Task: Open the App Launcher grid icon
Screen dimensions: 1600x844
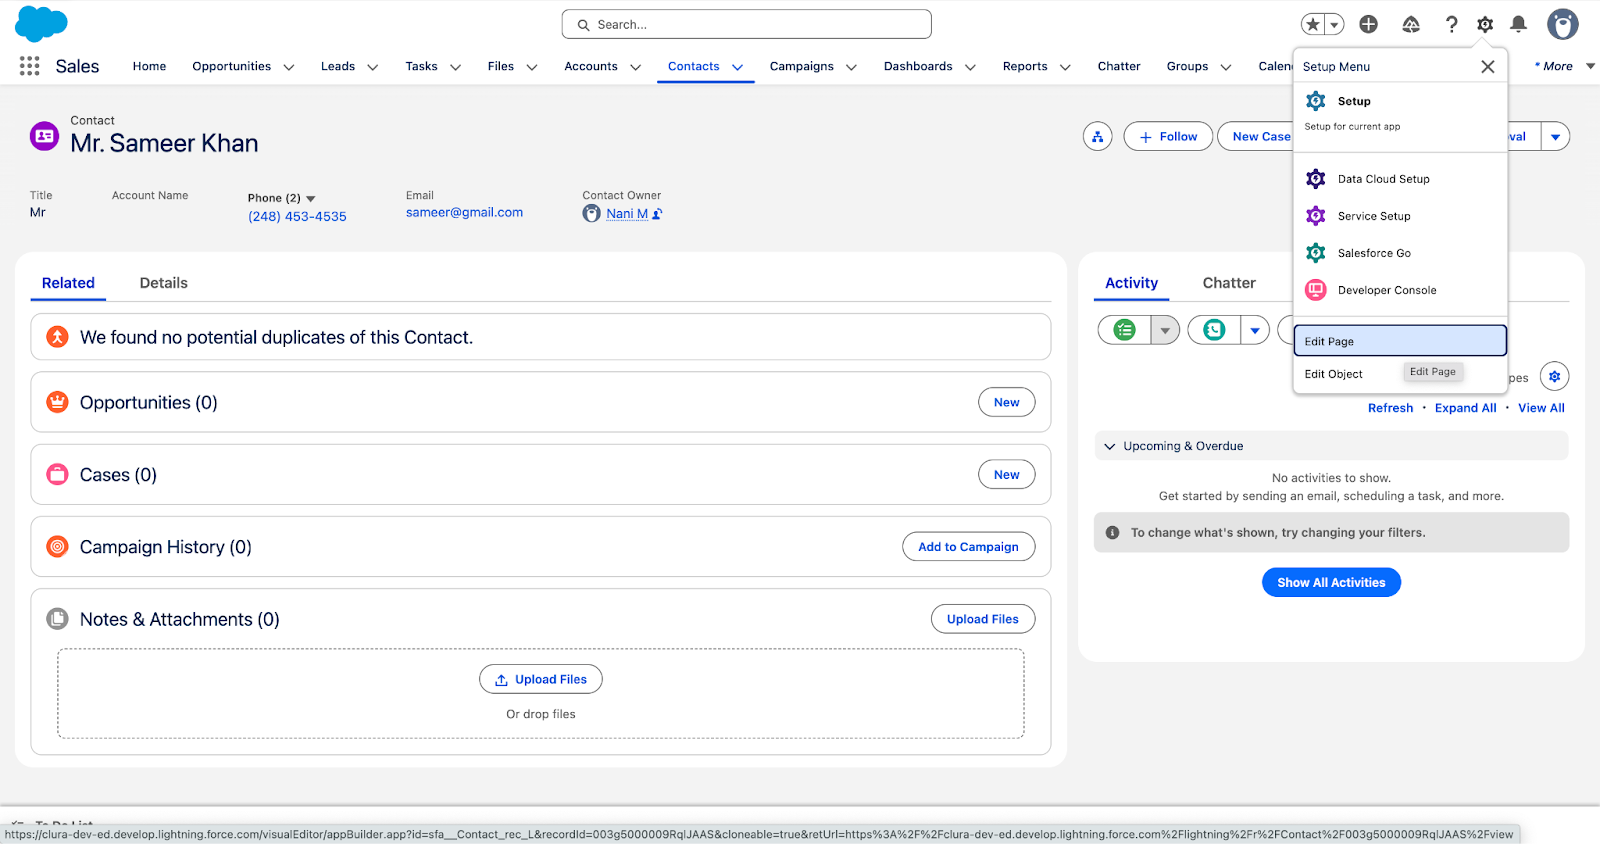Action: [30, 66]
